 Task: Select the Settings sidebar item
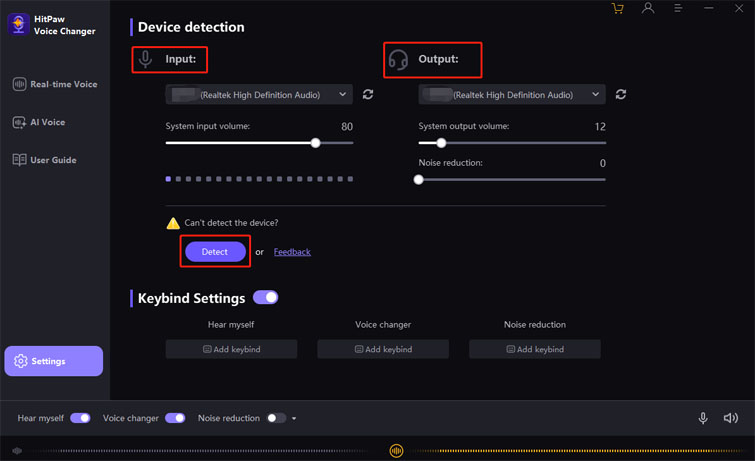53,361
